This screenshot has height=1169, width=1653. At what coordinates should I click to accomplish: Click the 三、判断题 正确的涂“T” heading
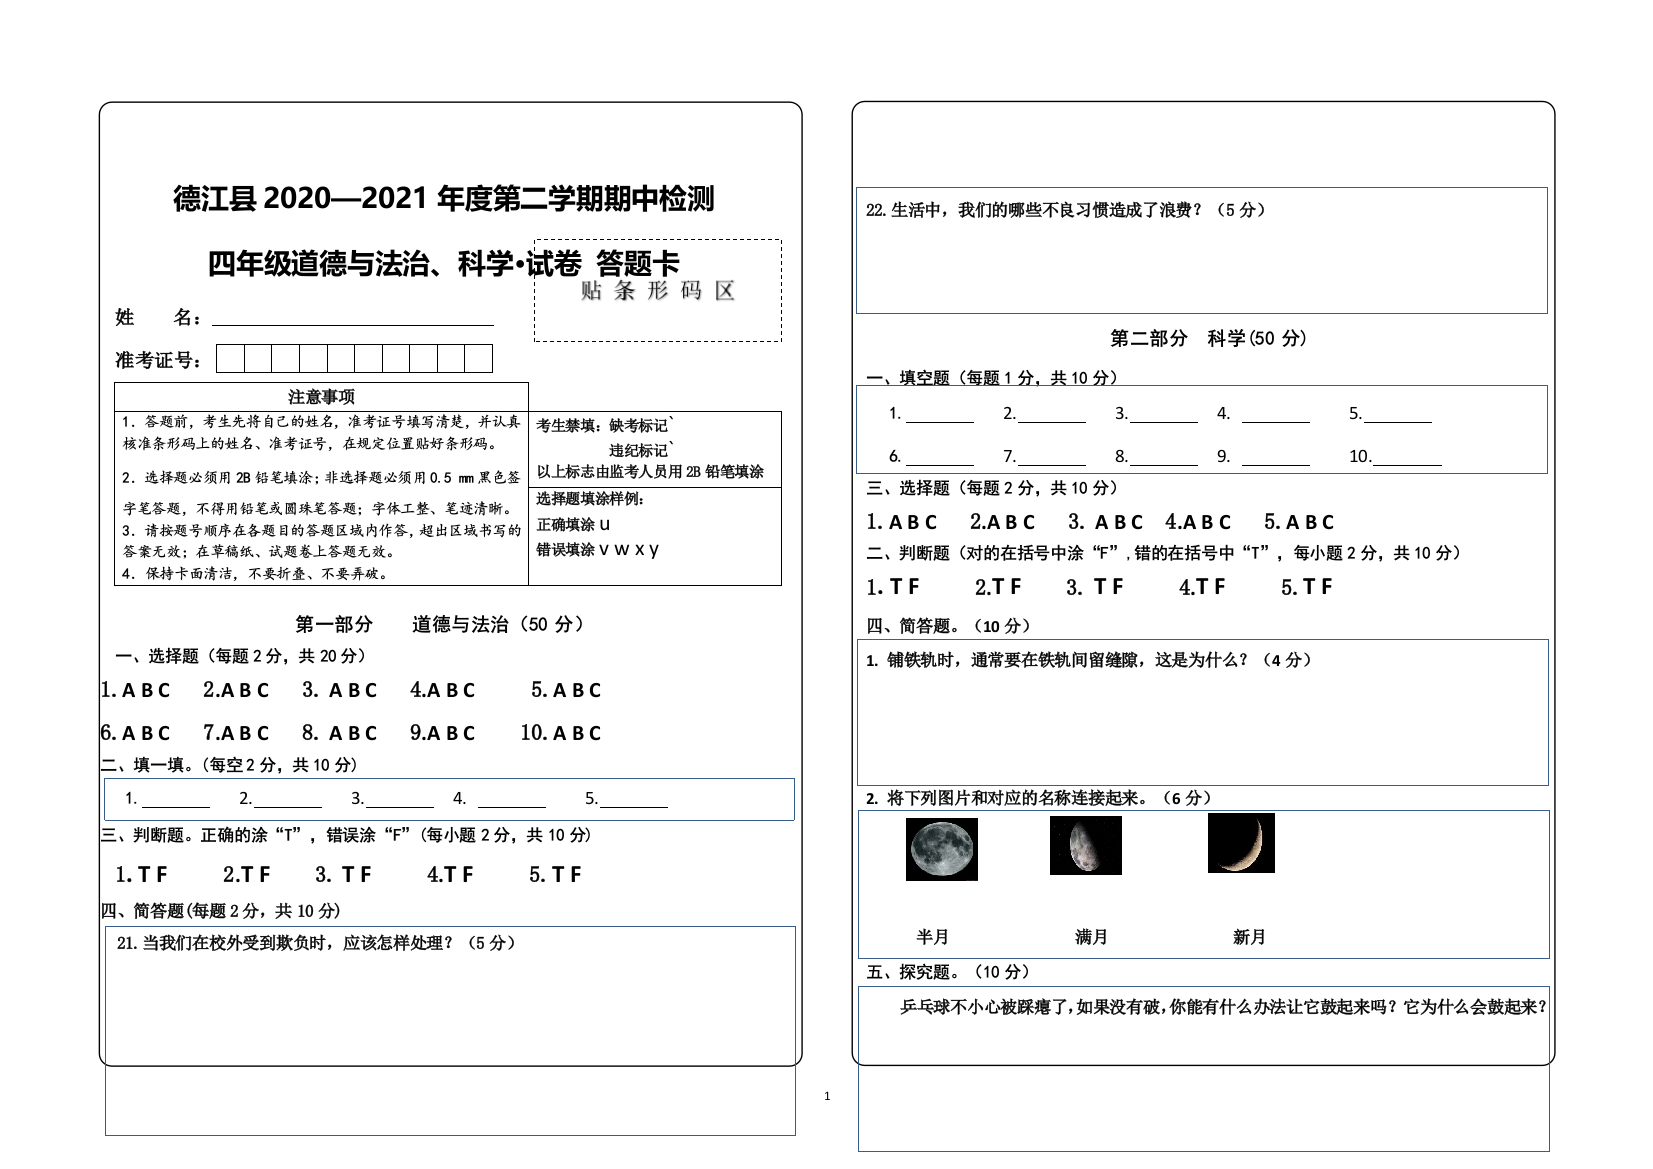[346, 835]
